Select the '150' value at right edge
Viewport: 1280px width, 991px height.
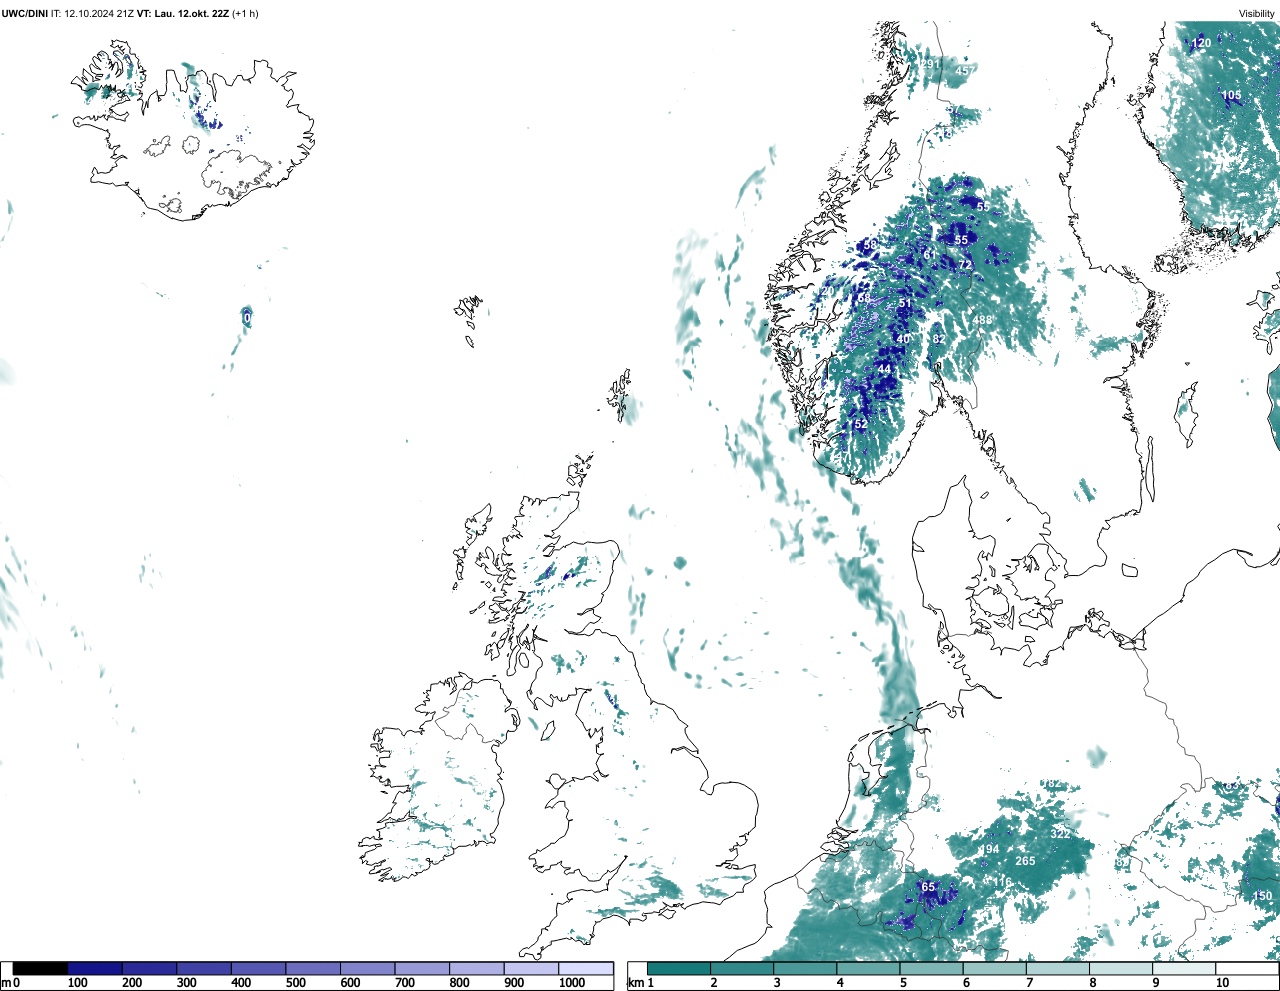click(1262, 896)
